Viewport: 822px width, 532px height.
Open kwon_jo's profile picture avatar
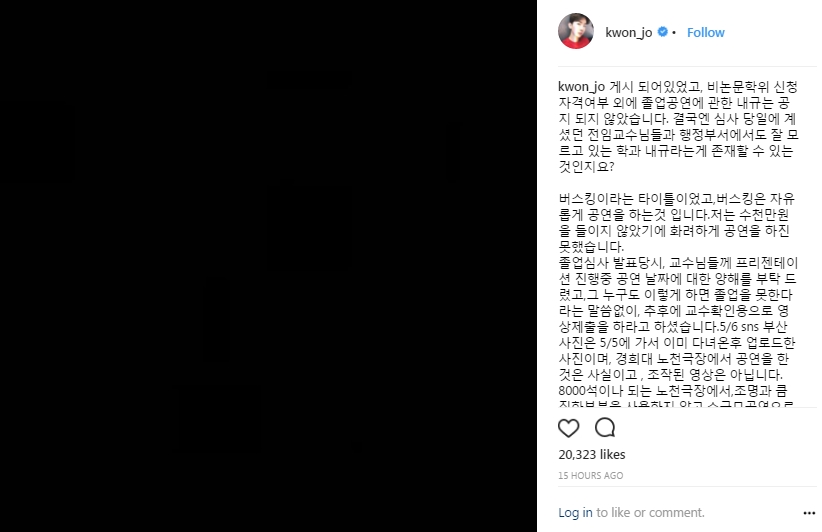click(576, 31)
